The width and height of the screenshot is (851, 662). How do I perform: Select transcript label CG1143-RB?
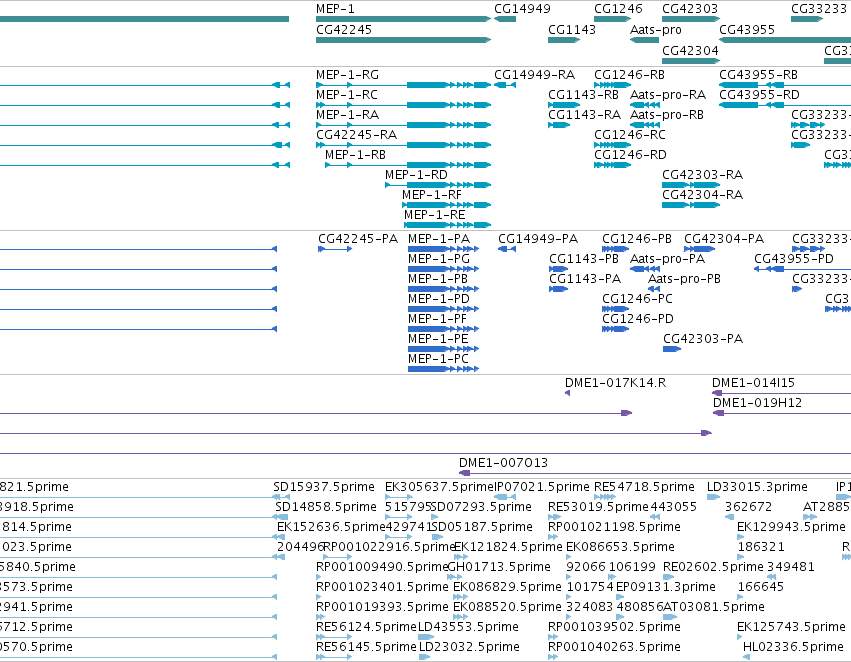click(583, 95)
